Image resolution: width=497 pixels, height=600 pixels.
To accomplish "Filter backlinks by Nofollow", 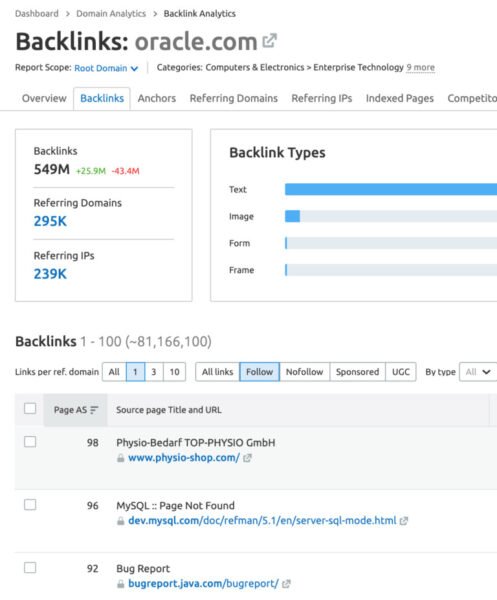I will (x=305, y=372).
